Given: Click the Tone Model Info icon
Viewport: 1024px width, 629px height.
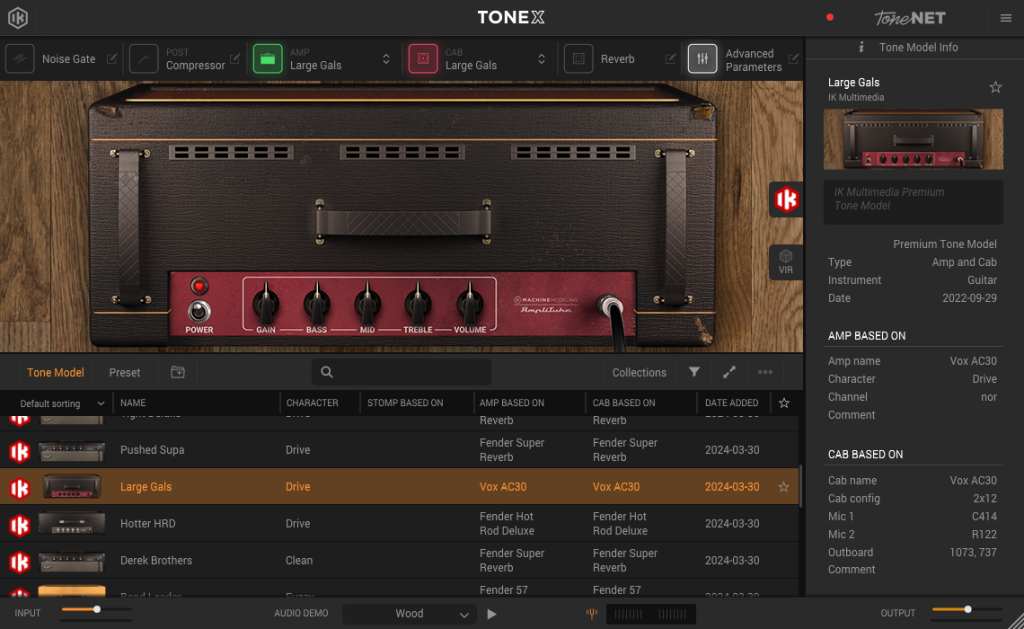Looking at the screenshot, I should tap(861, 47).
